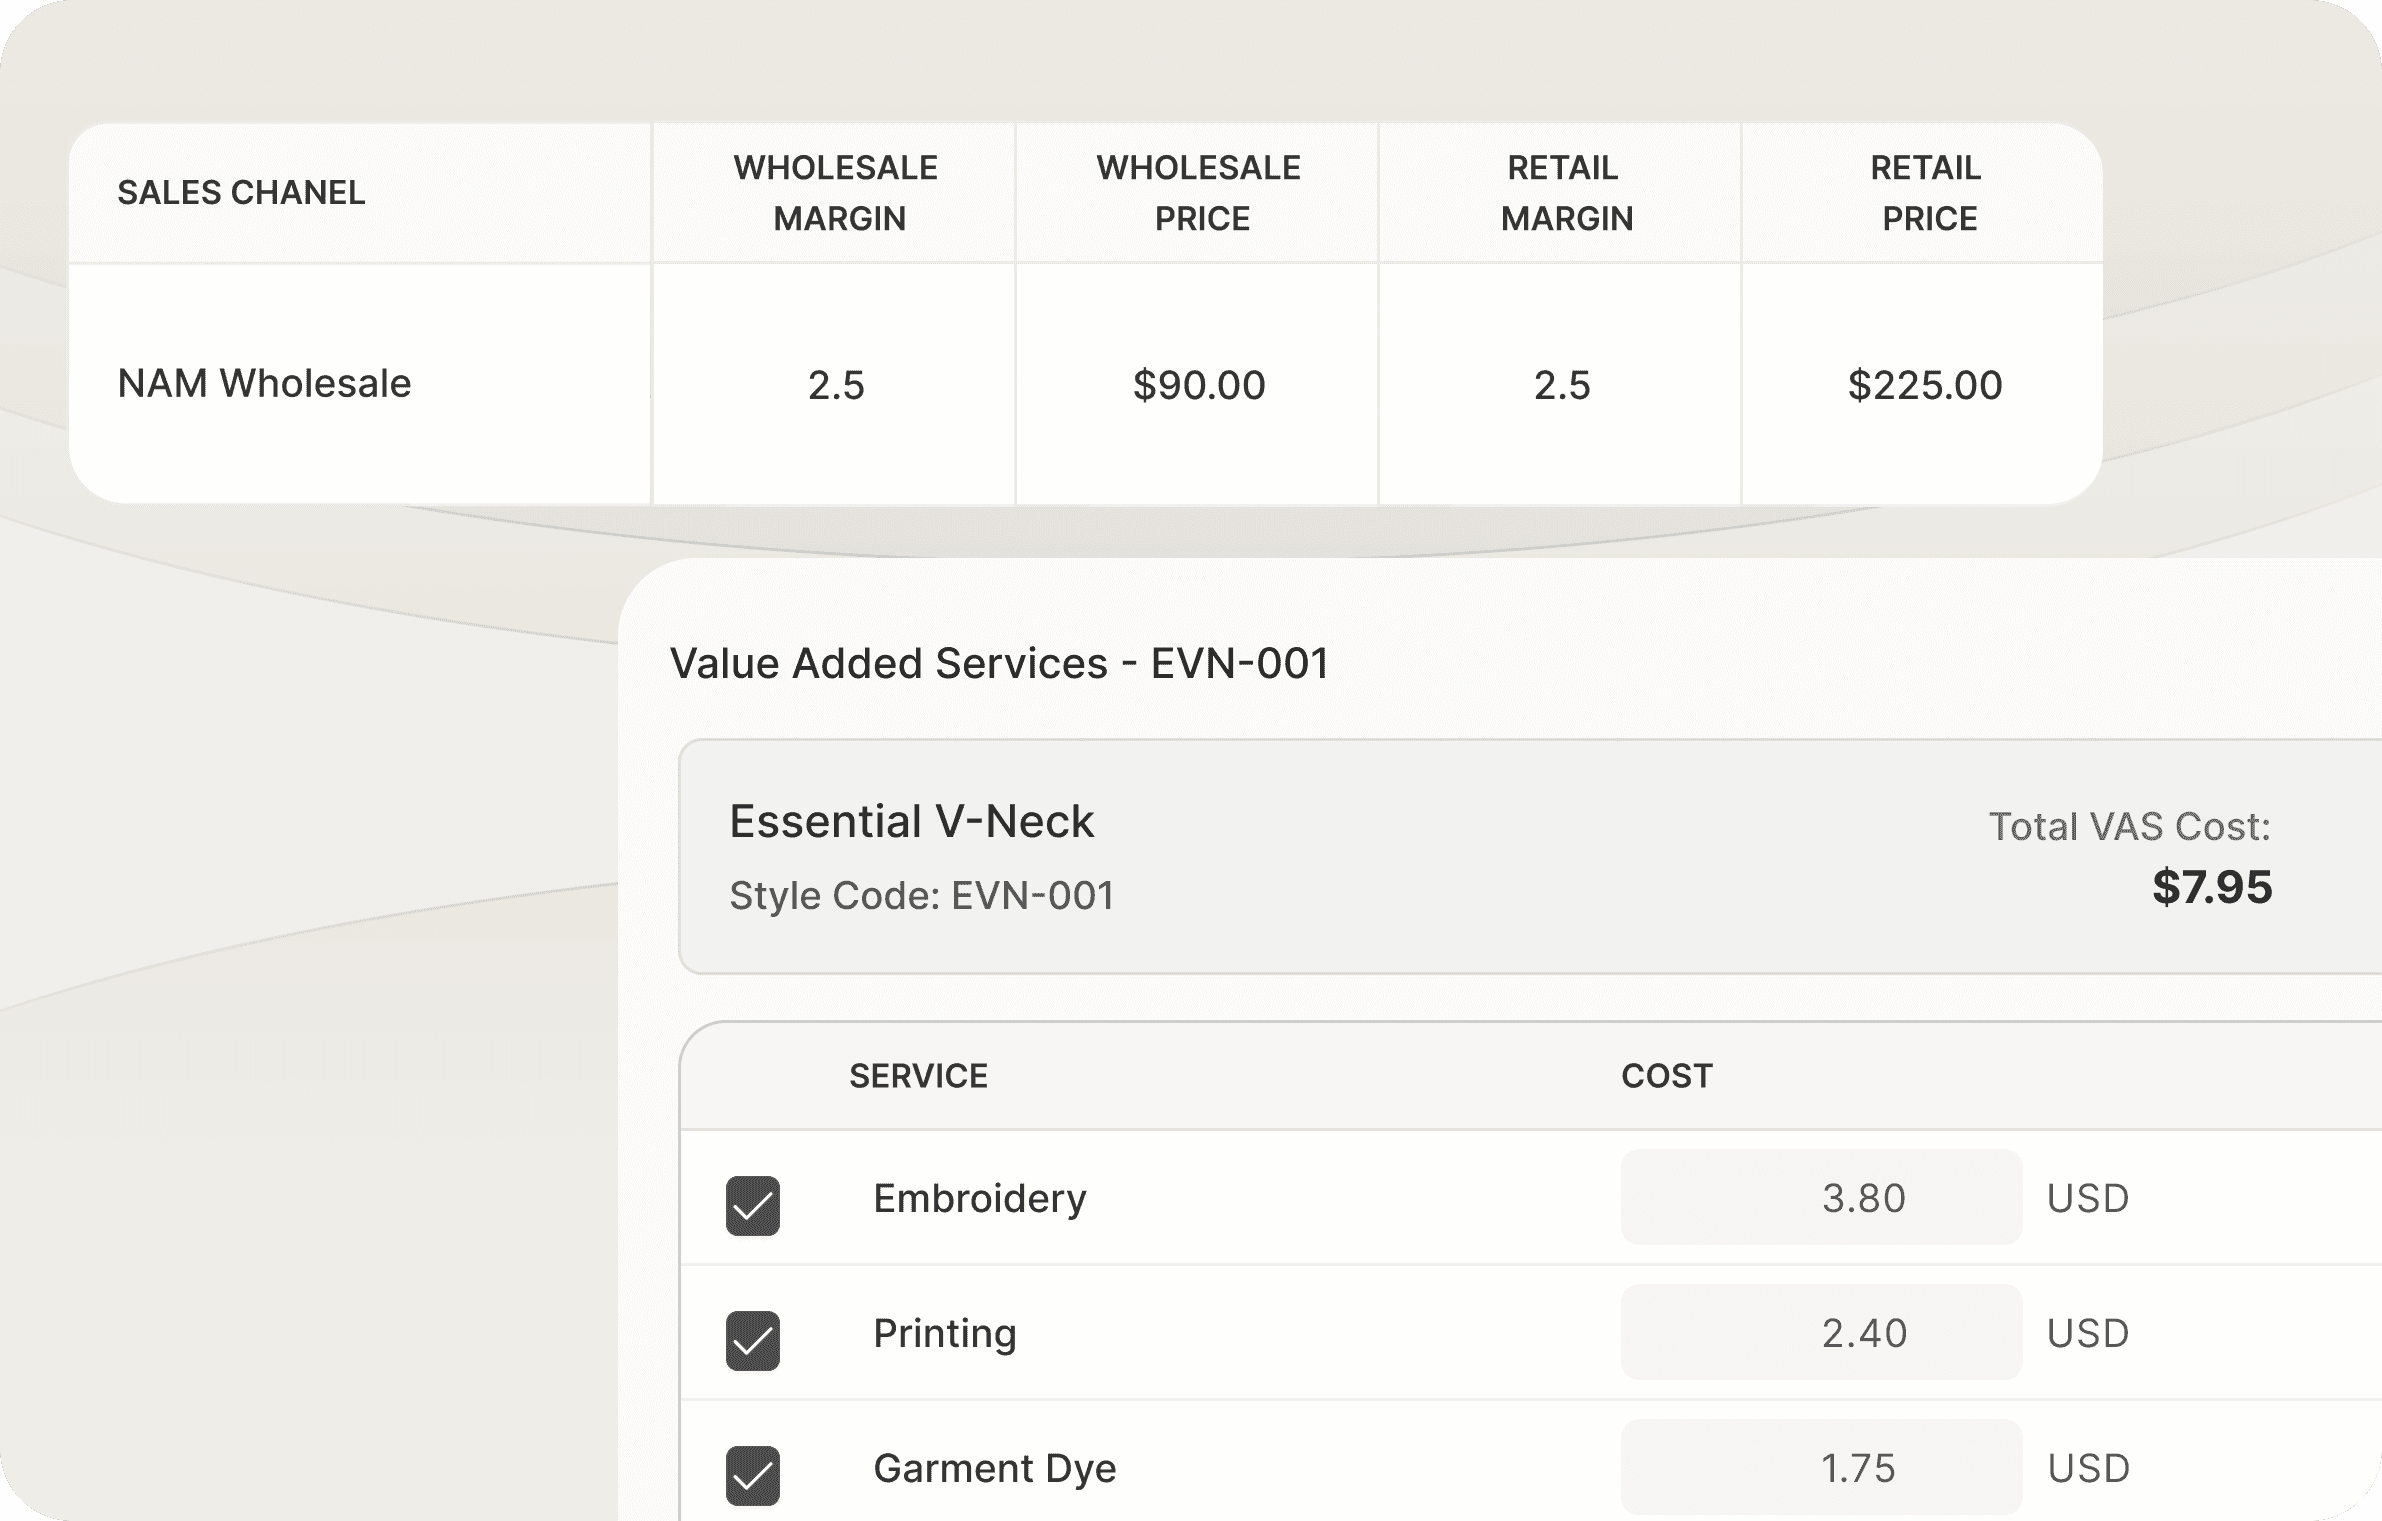The height and width of the screenshot is (1521, 2382).
Task: Click the Essential V-Neck style title
Action: 911,821
